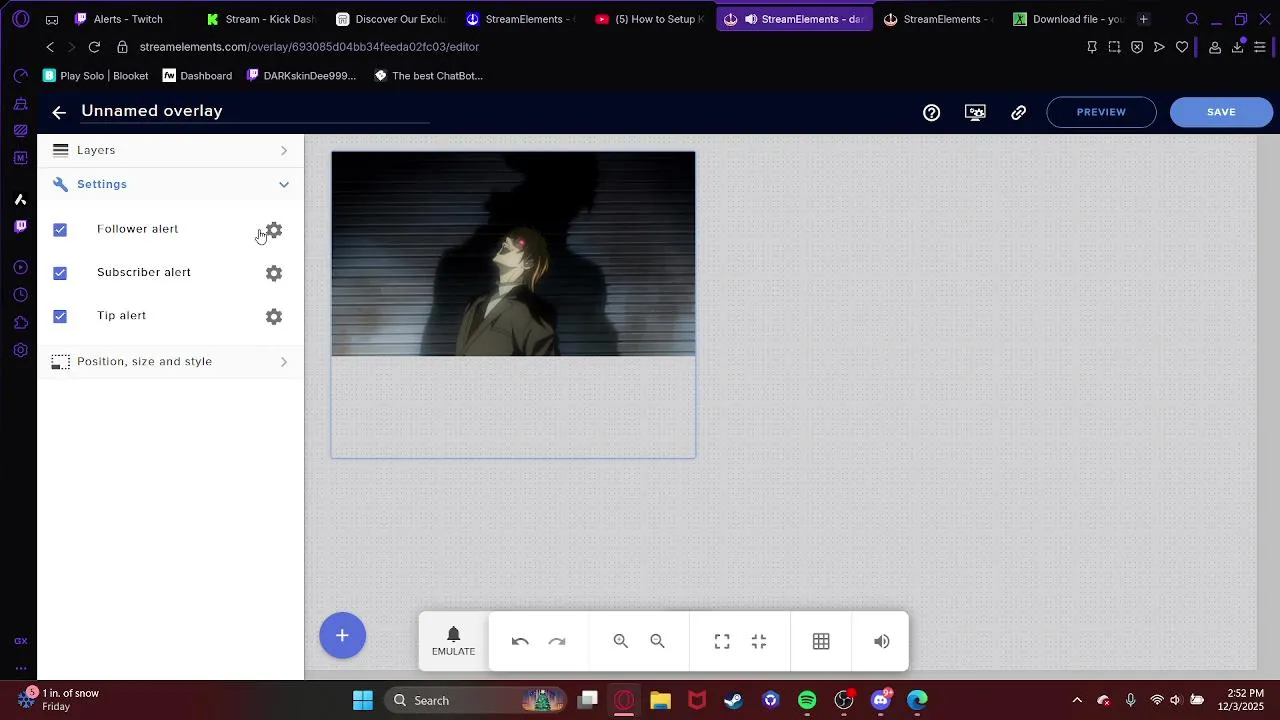Click the browser address bar URL

(309, 47)
